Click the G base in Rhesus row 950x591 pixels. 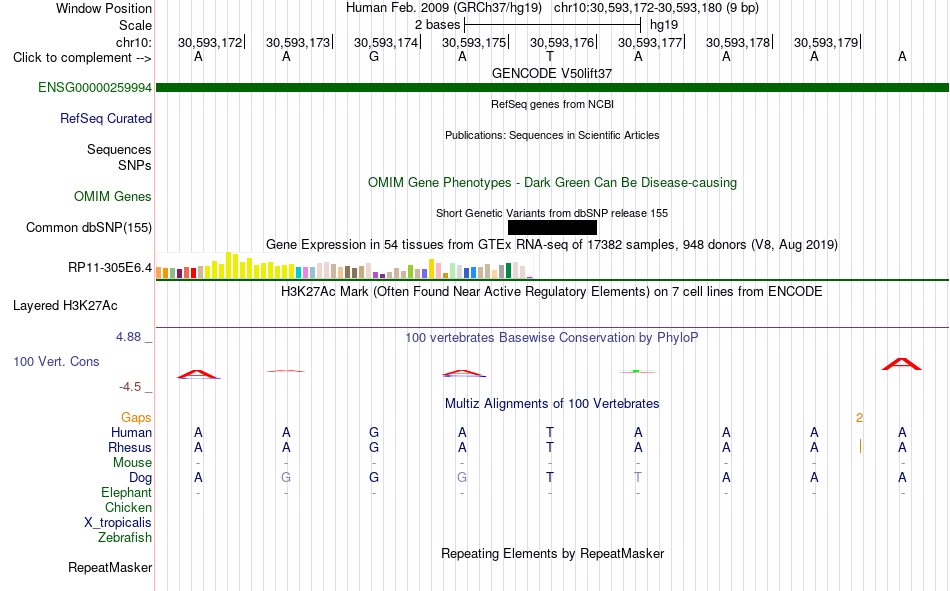pos(374,447)
